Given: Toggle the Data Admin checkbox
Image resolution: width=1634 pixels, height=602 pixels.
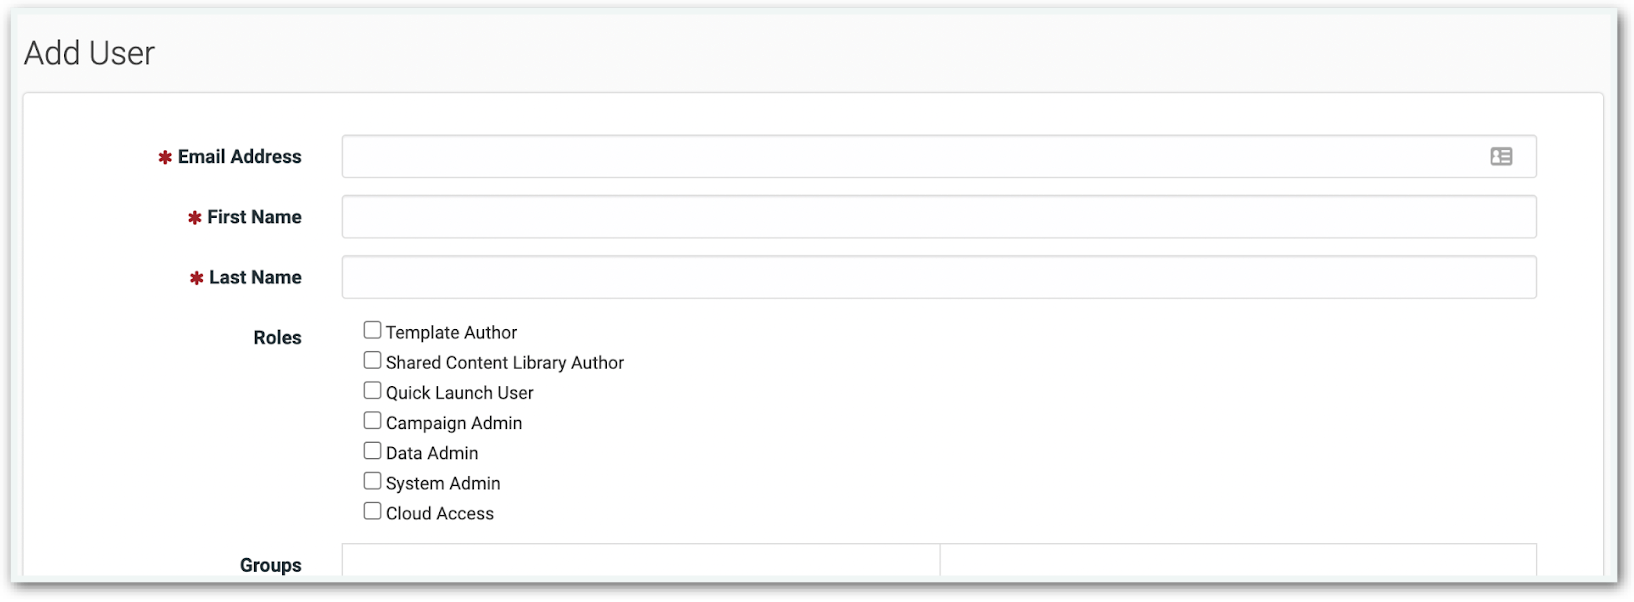Looking at the screenshot, I should tap(372, 450).
